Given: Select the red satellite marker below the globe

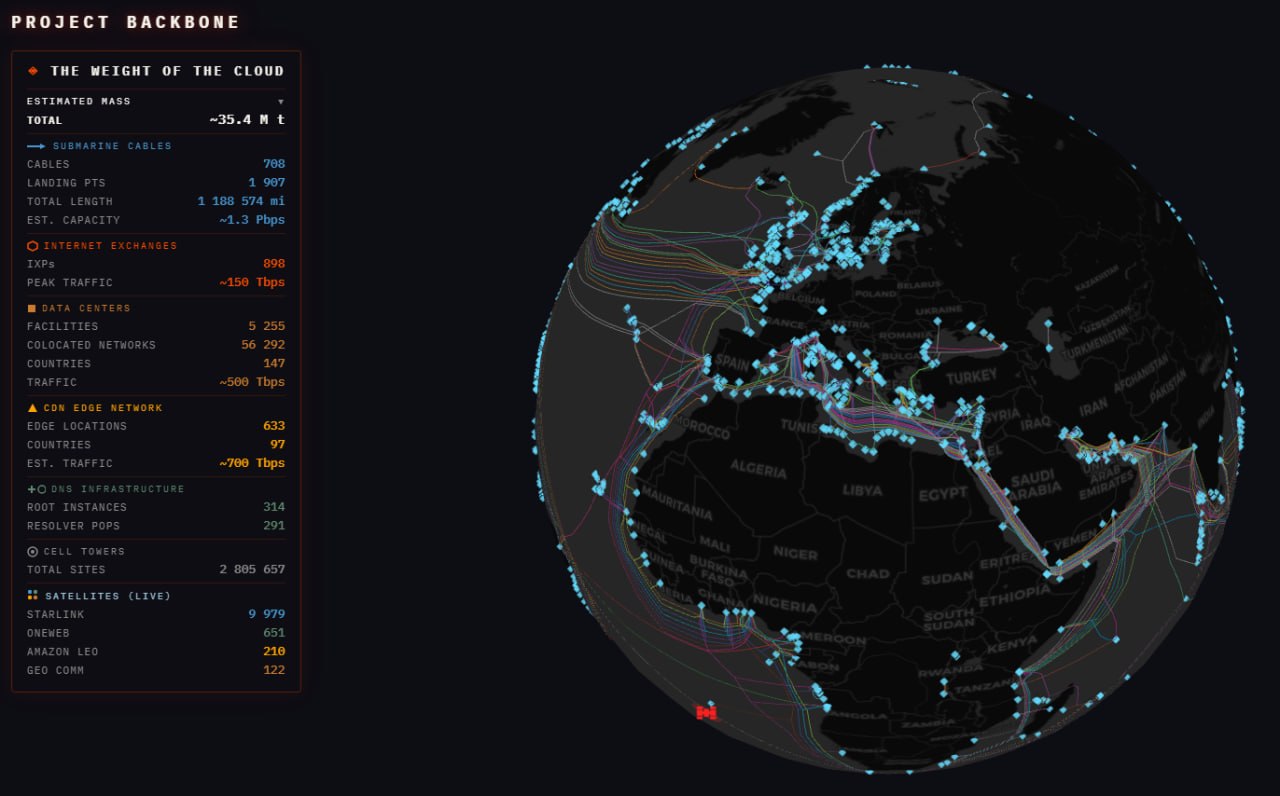Looking at the screenshot, I should pos(706,712).
